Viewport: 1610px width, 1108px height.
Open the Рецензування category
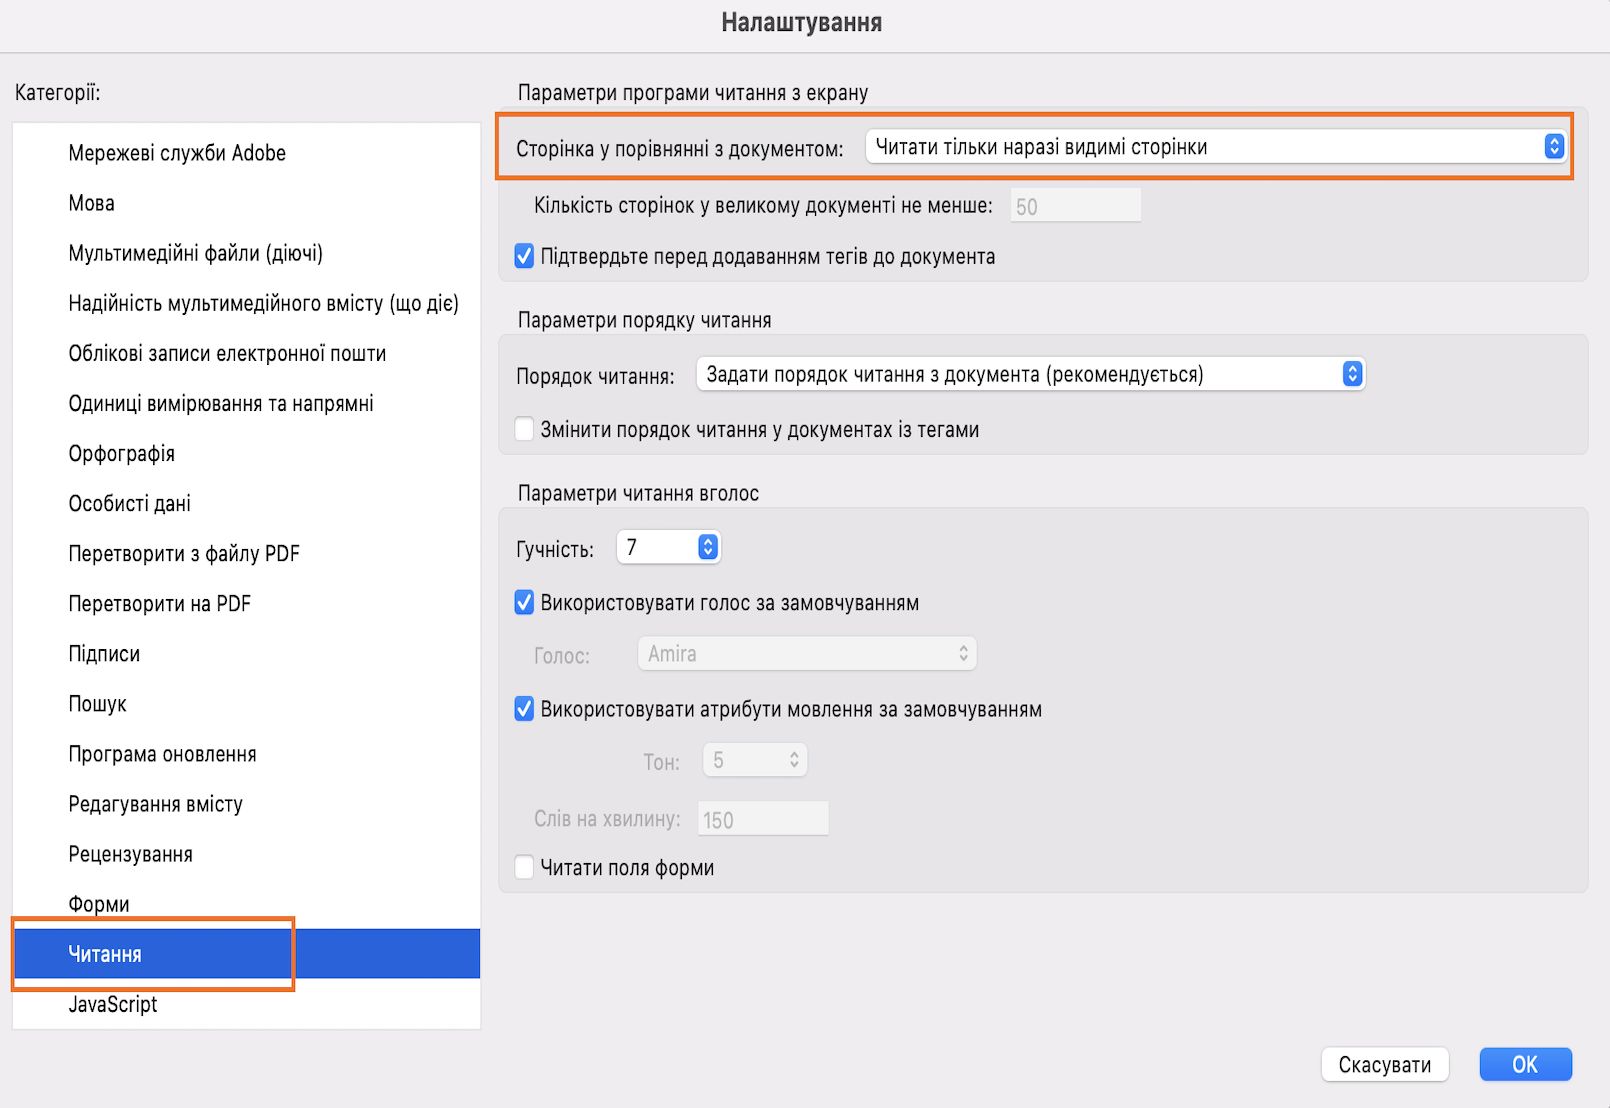(x=130, y=854)
